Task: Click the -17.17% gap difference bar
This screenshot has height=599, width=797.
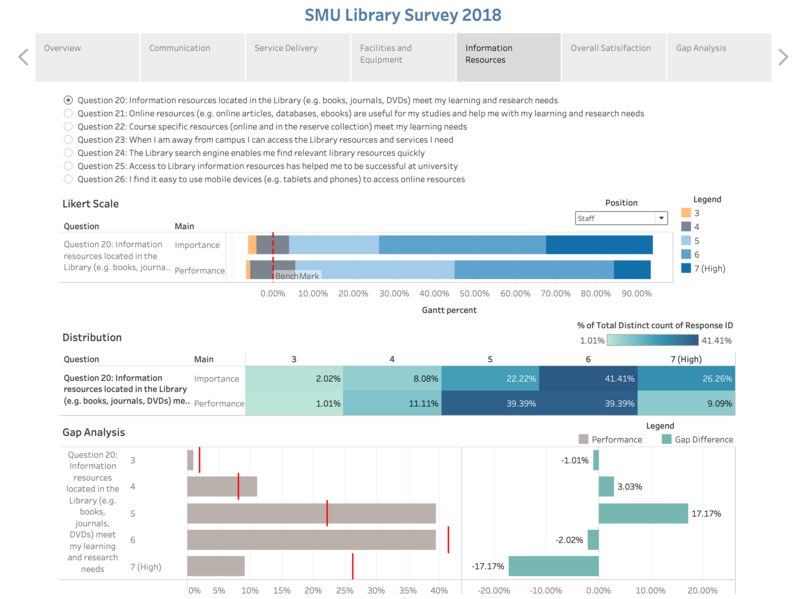Action: click(x=554, y=566)
